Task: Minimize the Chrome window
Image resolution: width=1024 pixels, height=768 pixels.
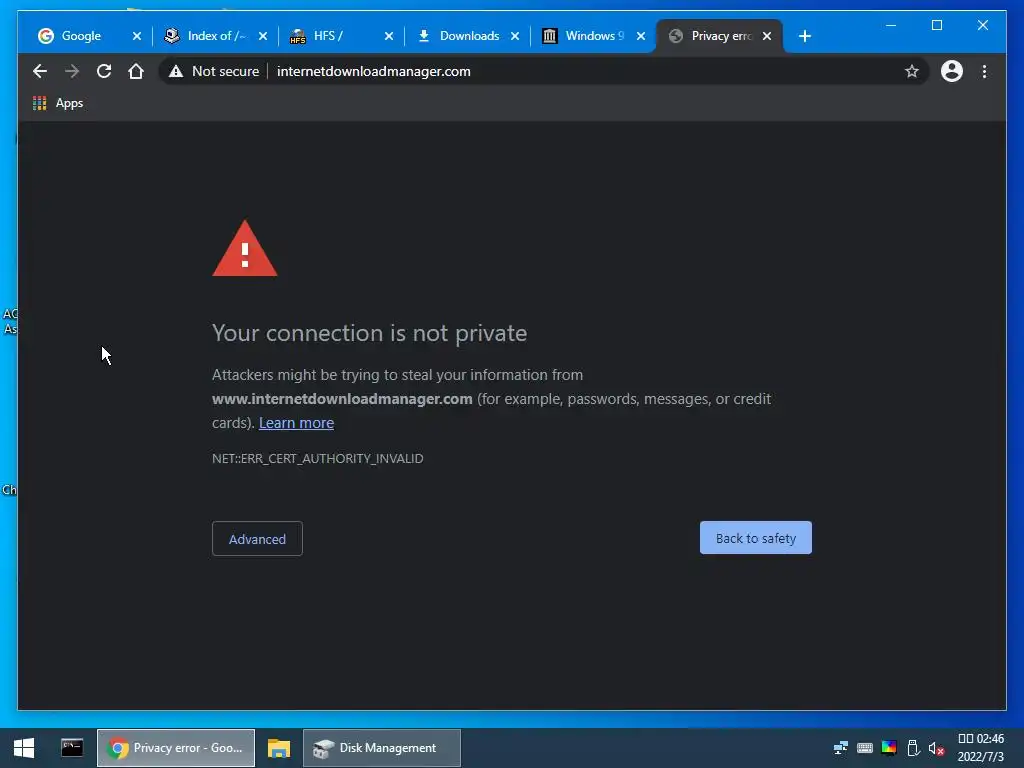Action: point(891,25)
